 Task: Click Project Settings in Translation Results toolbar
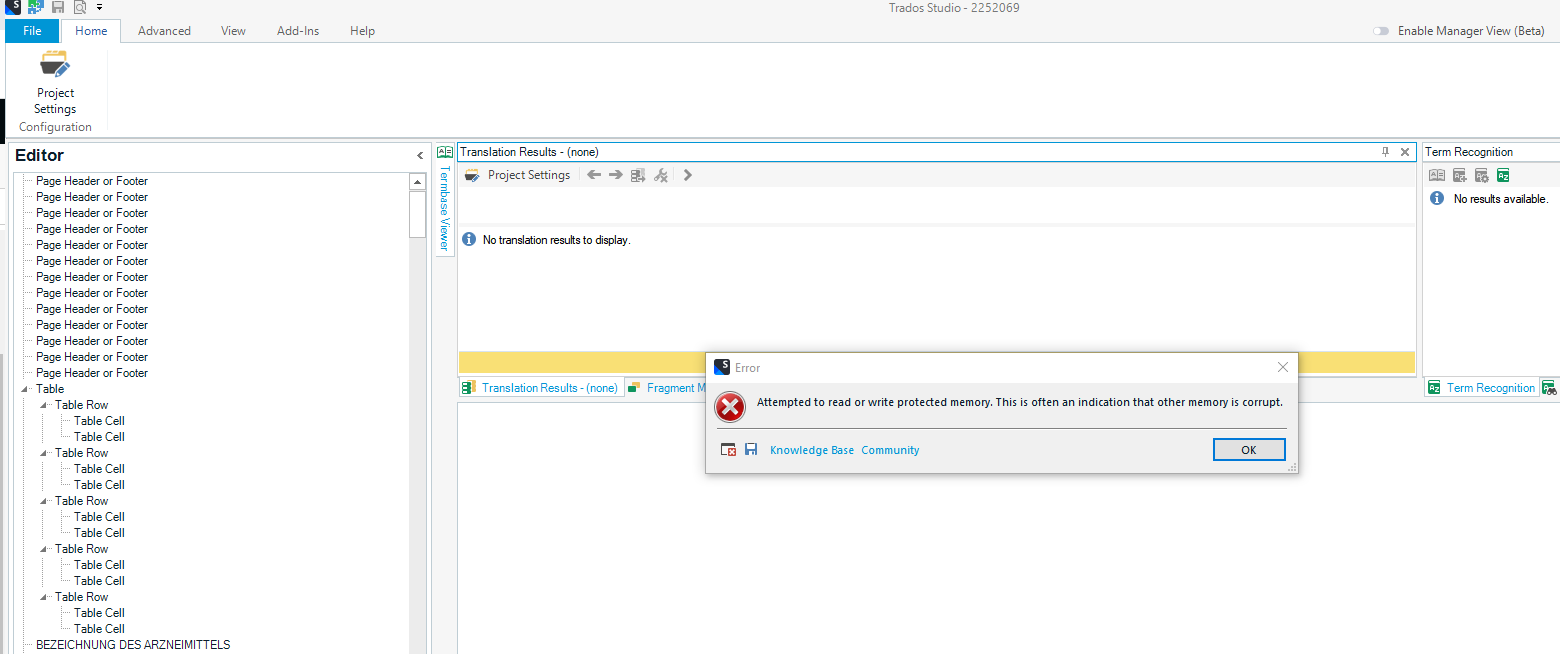(518, 175)
